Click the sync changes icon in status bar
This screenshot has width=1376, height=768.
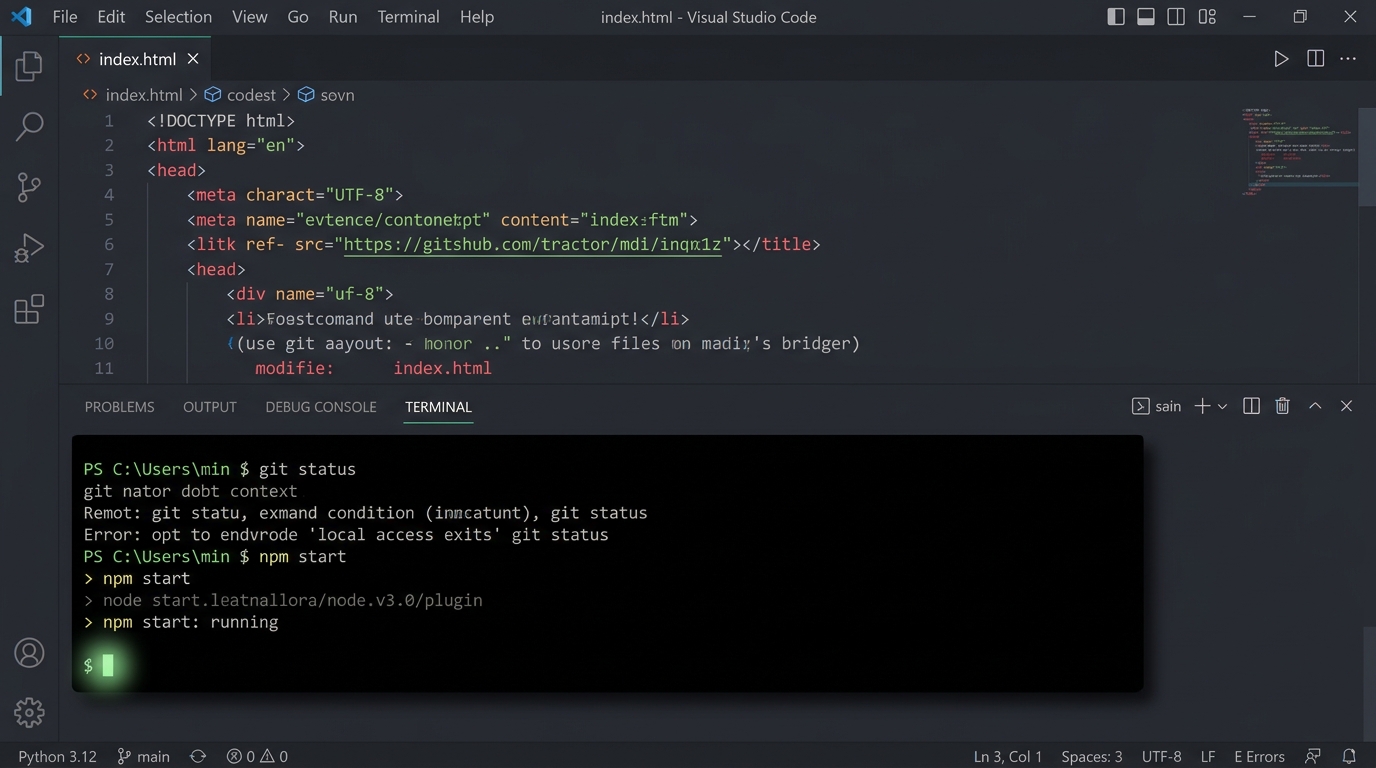click(198, 756)
